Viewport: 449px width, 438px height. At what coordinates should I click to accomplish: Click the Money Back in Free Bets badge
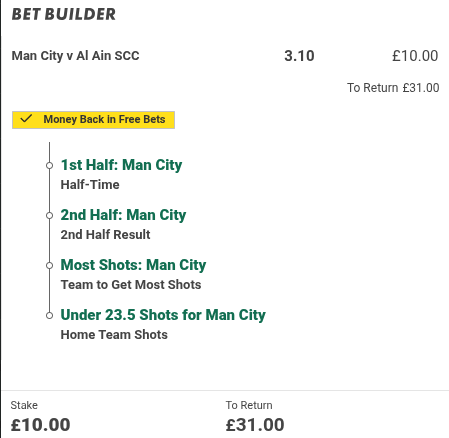[93, 120]
